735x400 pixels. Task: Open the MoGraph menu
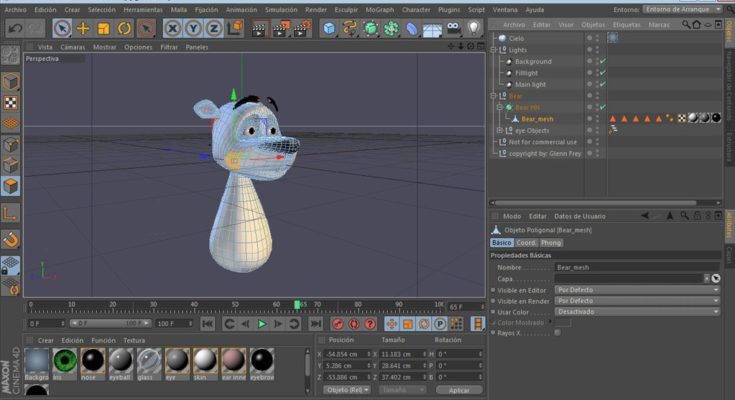[380, 10]
